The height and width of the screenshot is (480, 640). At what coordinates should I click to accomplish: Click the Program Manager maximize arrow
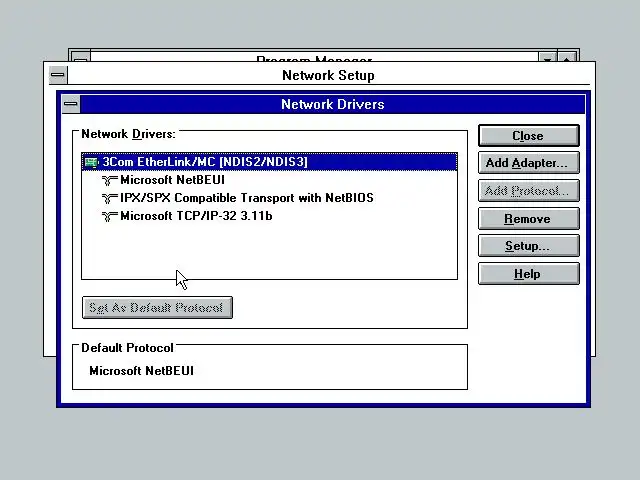567,57
